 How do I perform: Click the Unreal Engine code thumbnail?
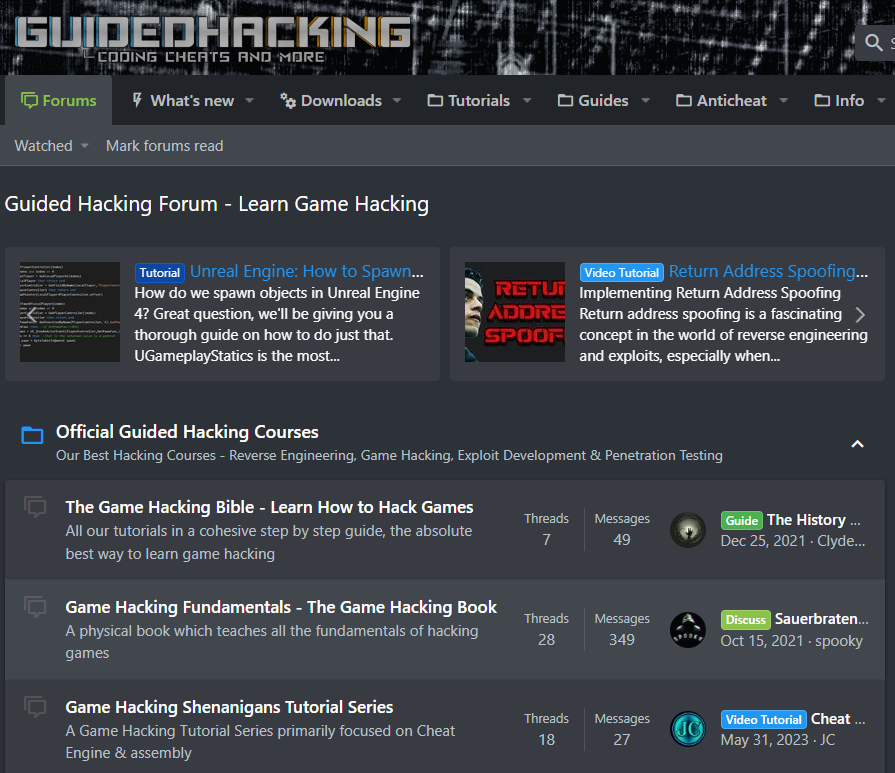(70, 312)
